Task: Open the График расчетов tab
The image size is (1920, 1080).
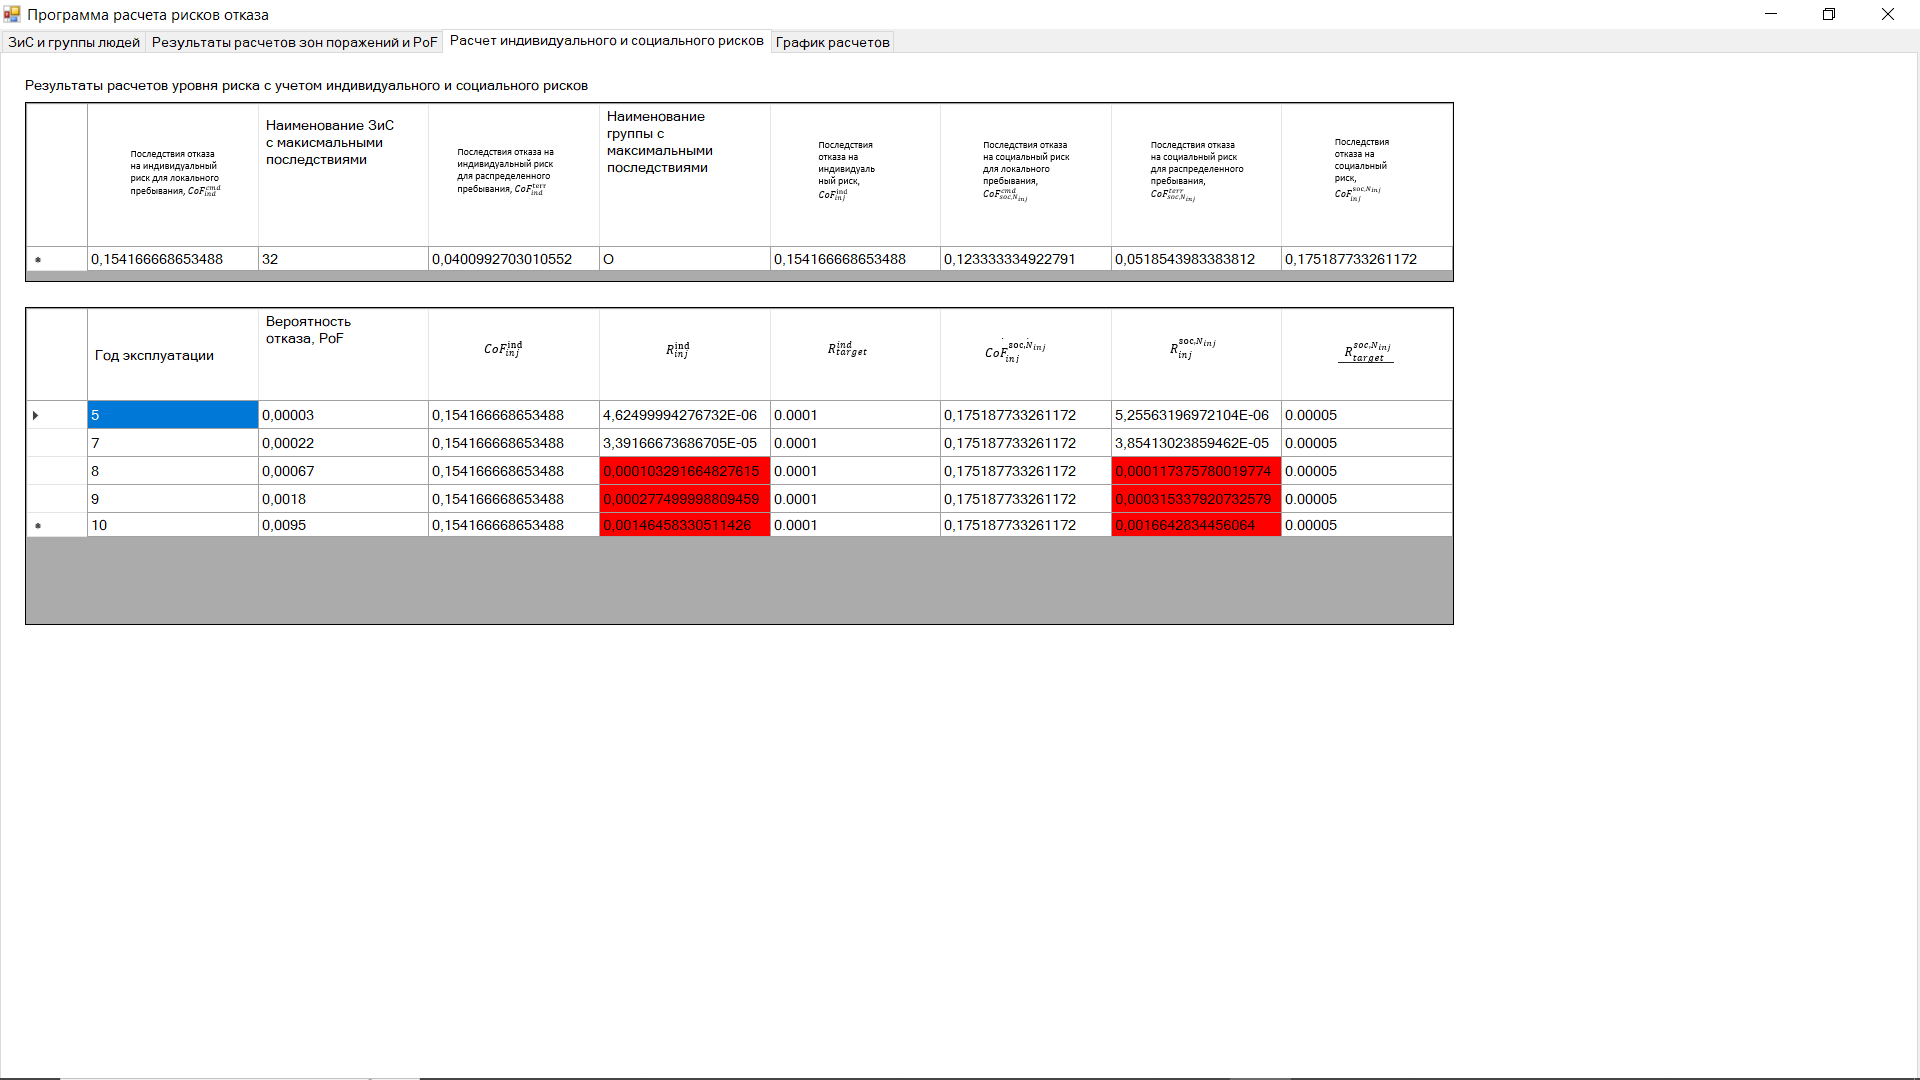Action: [x=832, y=42]
